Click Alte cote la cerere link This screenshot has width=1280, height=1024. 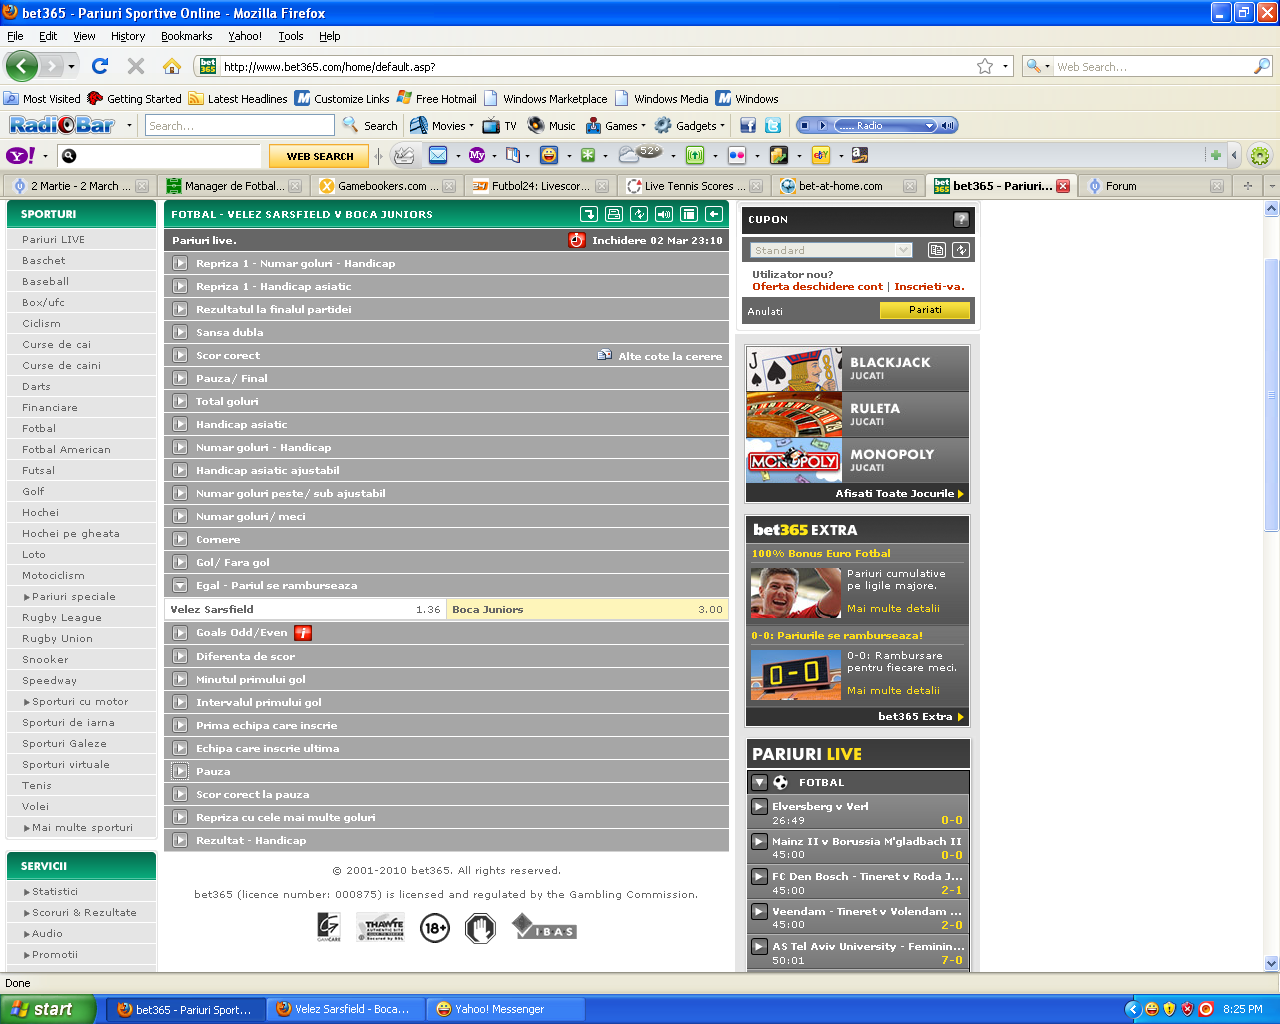[670, 356]
